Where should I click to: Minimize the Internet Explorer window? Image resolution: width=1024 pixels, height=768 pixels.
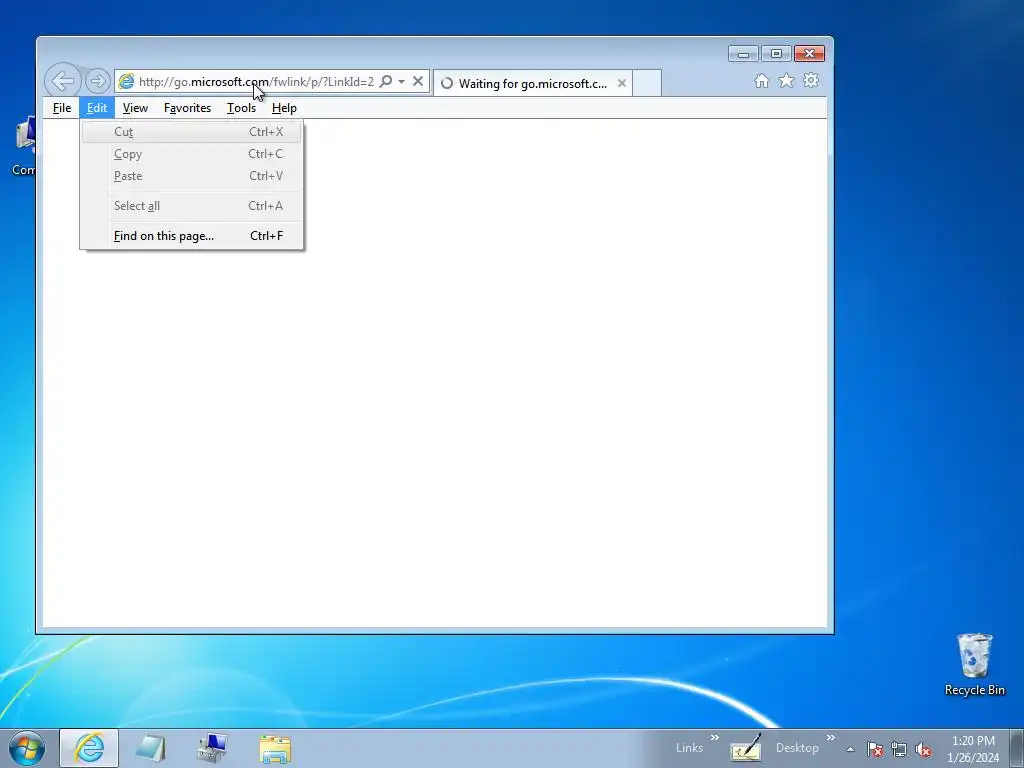[743, 54]
